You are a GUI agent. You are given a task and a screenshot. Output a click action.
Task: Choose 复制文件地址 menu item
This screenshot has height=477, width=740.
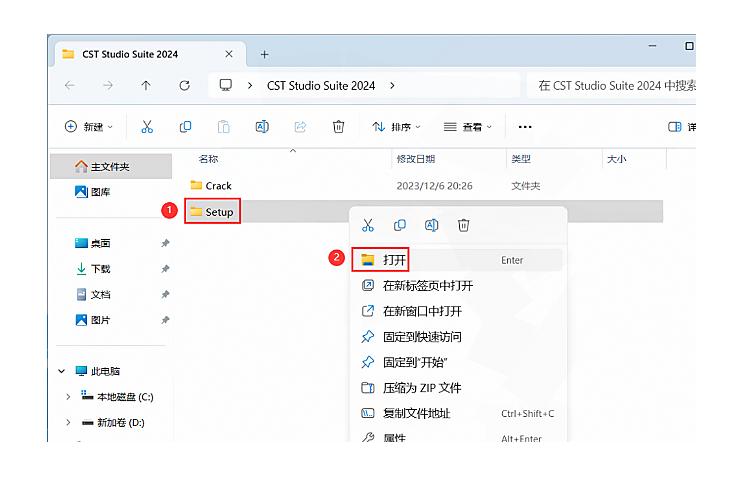pyautogui.click(x=458, y=413)
